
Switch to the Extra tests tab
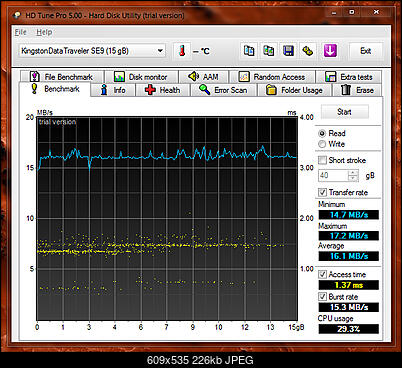349,77
